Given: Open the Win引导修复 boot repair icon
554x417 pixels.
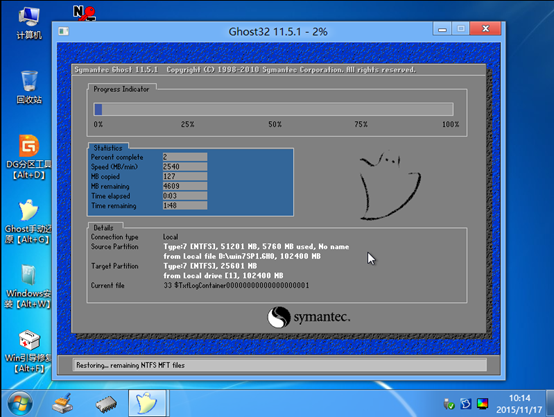Looking at the screenshot, I should click(x=28, y=351).
